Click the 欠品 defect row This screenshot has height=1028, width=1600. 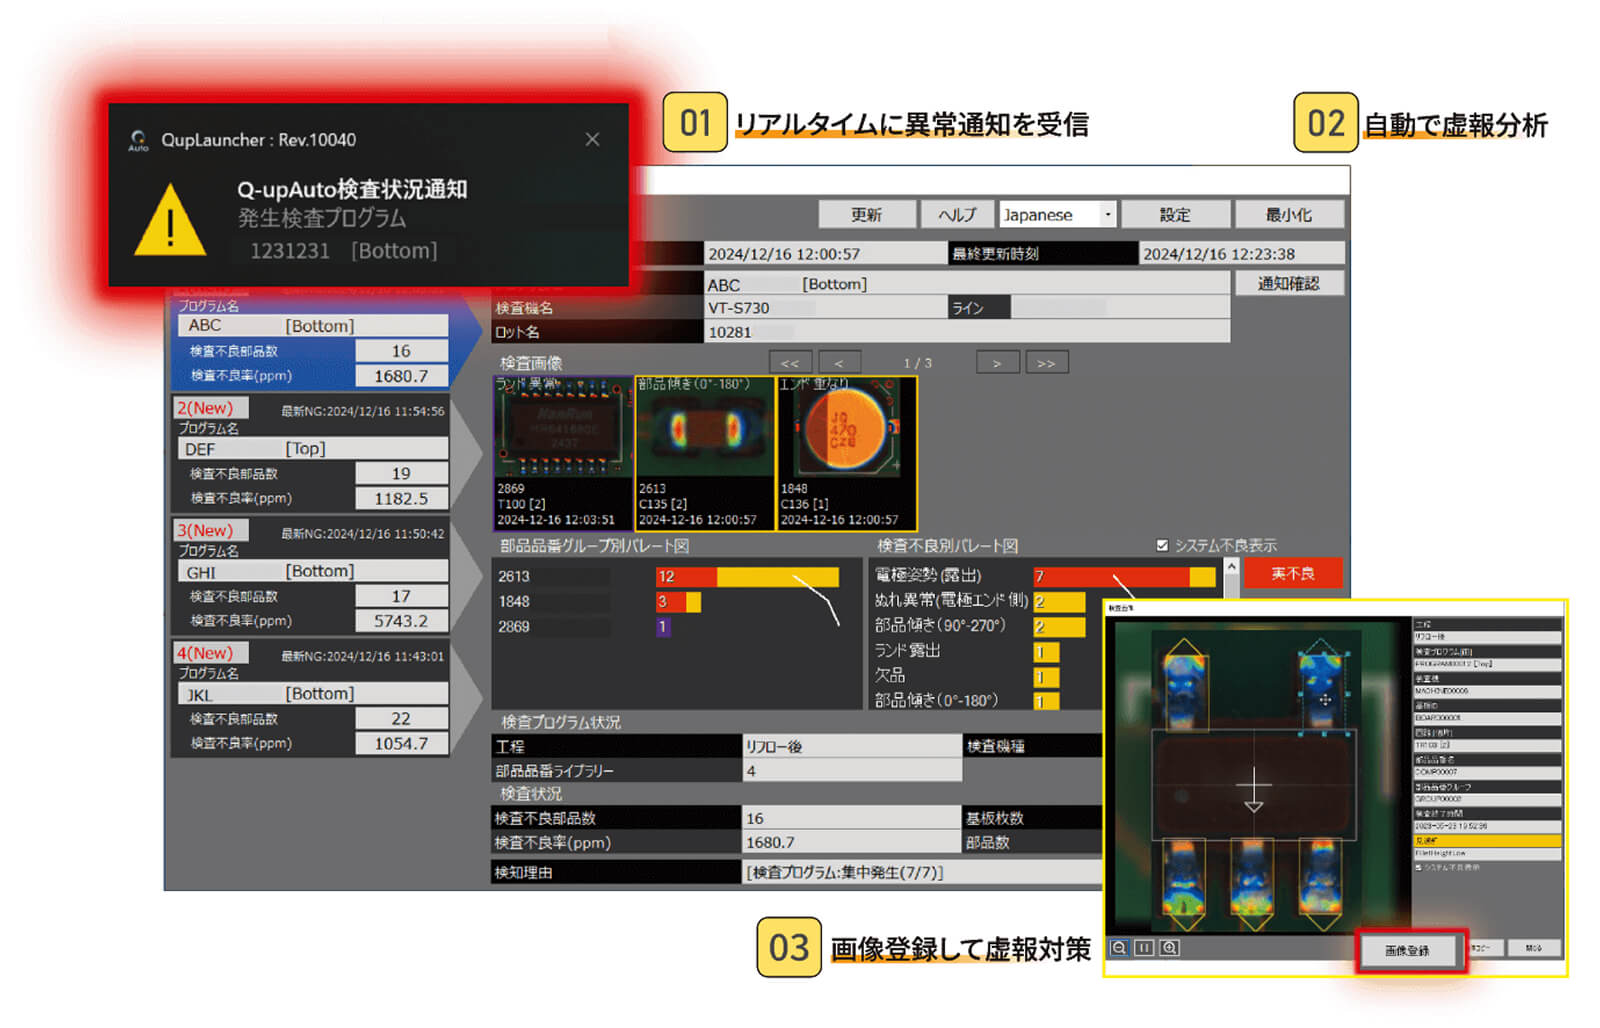pos(966,676)
